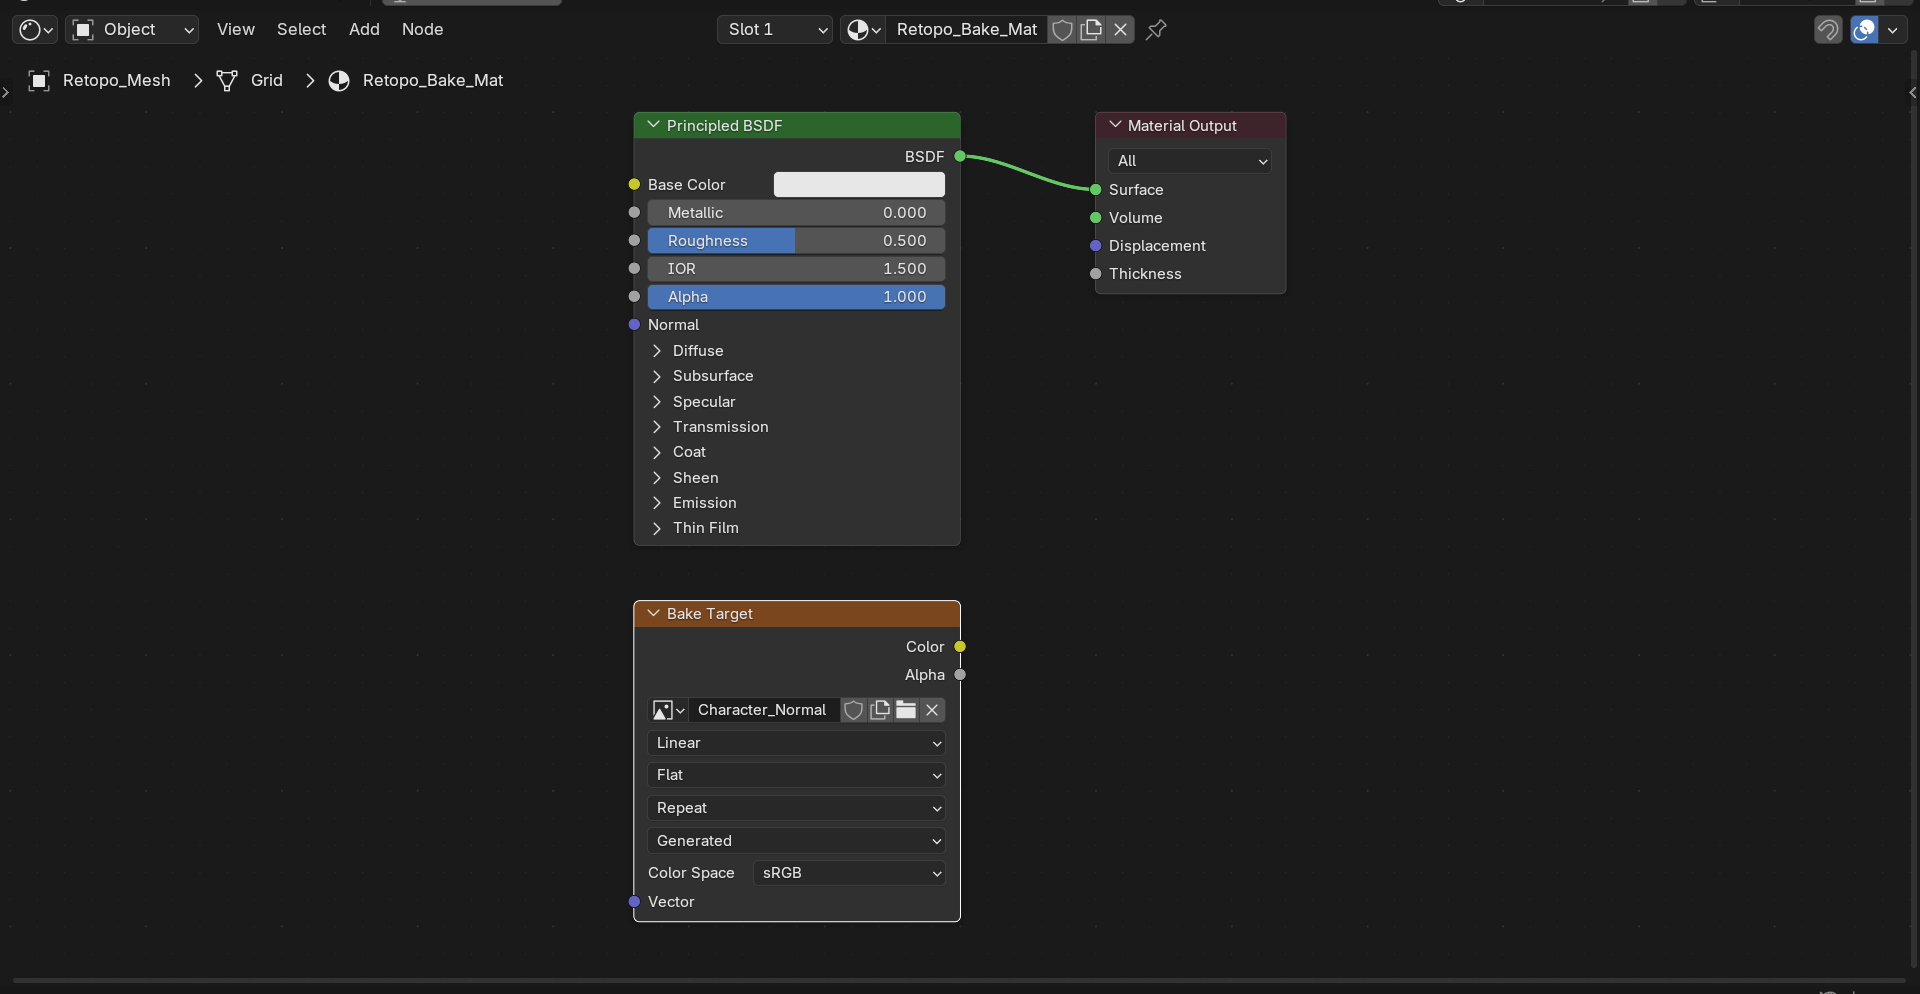Click the Vector input socket on Bake Target
The width and height of the screenshot is (1920, 994).
point(634,902)
